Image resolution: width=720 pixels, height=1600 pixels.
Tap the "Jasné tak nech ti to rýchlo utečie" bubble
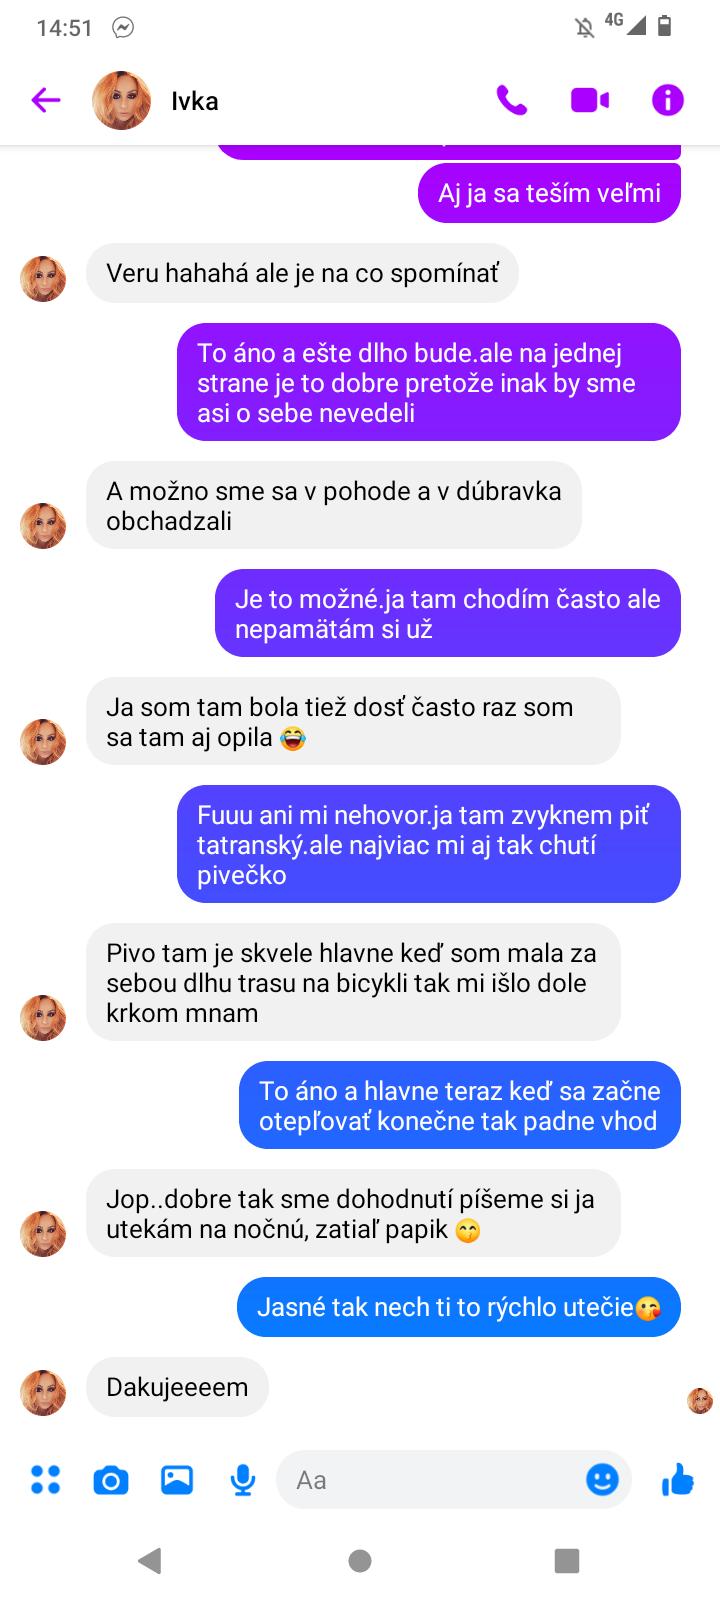[x=459, y=1307]
